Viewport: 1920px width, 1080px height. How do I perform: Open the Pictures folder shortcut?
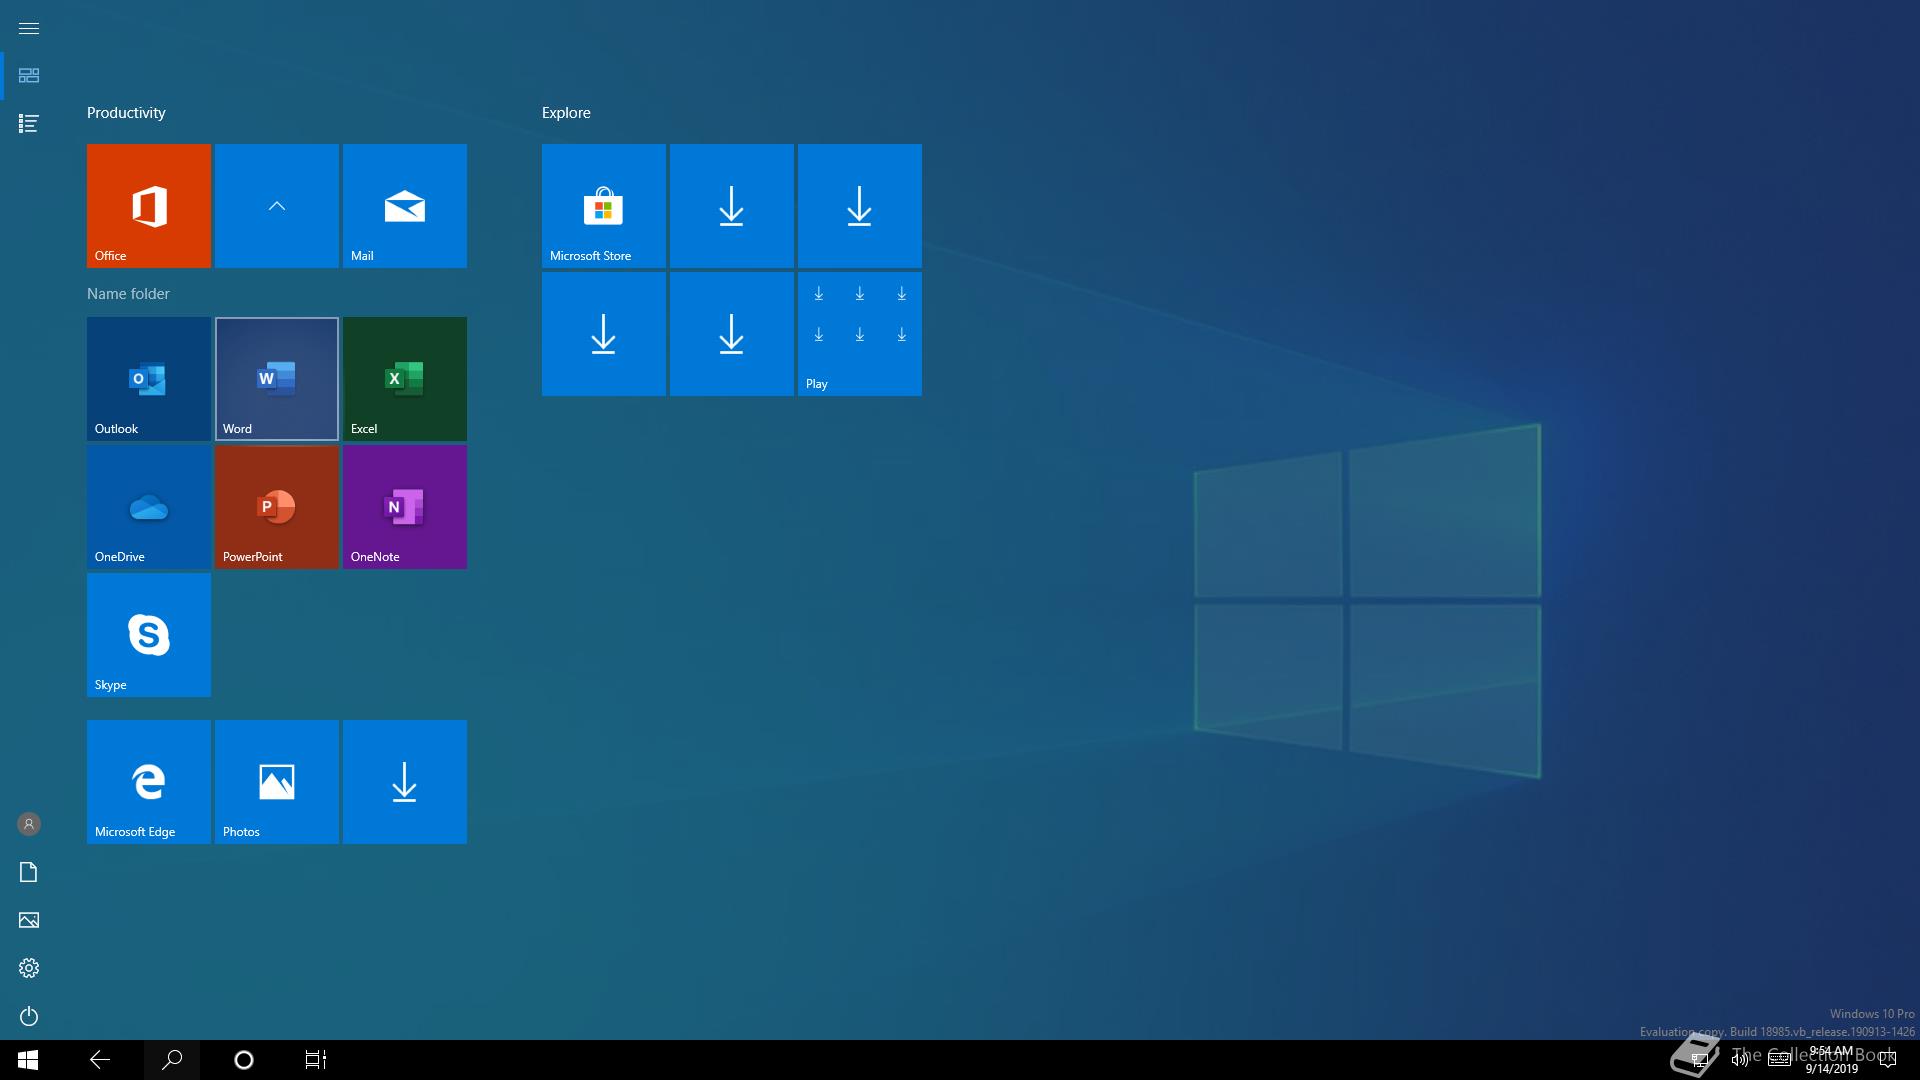coord(29,920)
